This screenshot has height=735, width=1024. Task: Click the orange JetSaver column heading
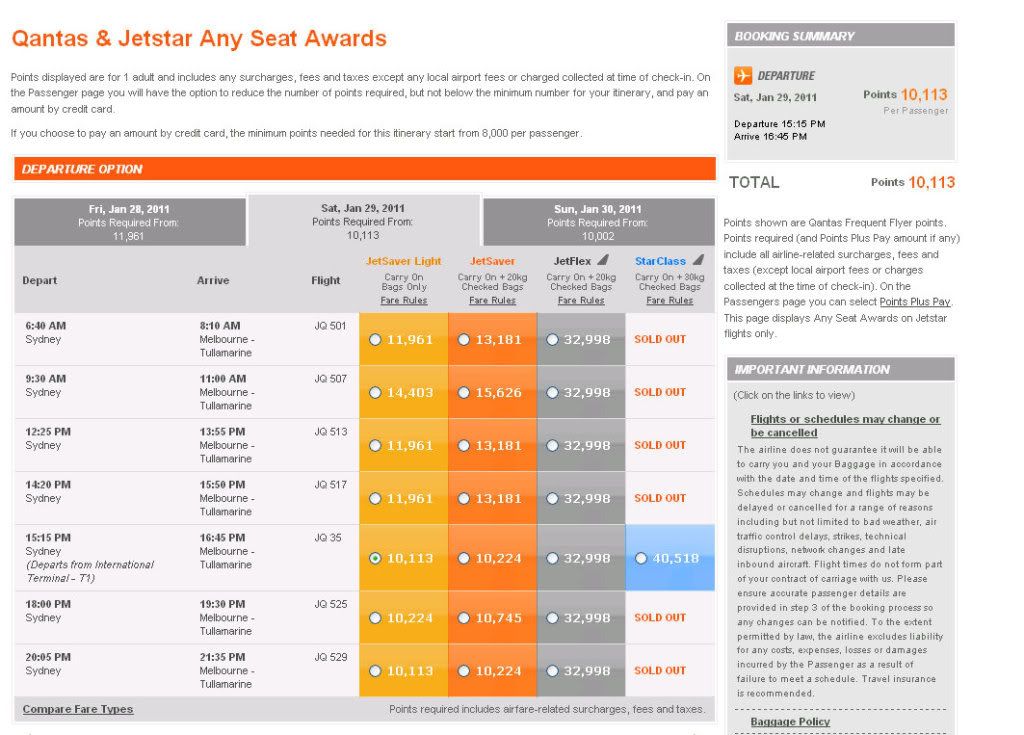[x=492, y=261]
